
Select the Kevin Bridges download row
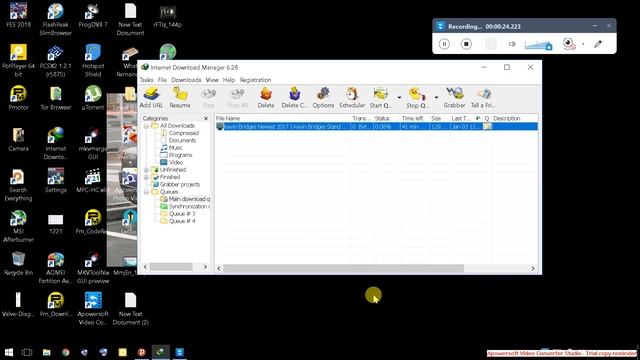coord(376,127)
